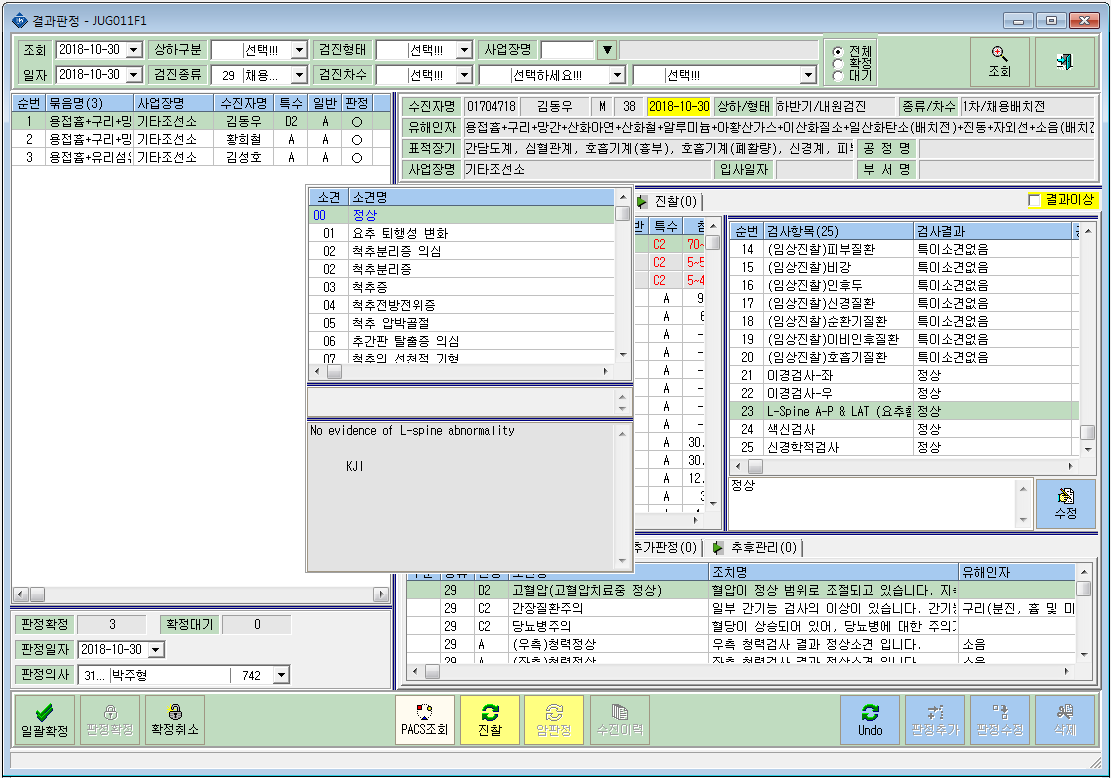This screenshot has width=1111, height=778.
Task: Click the exit door icon button
Action: 1064,62
